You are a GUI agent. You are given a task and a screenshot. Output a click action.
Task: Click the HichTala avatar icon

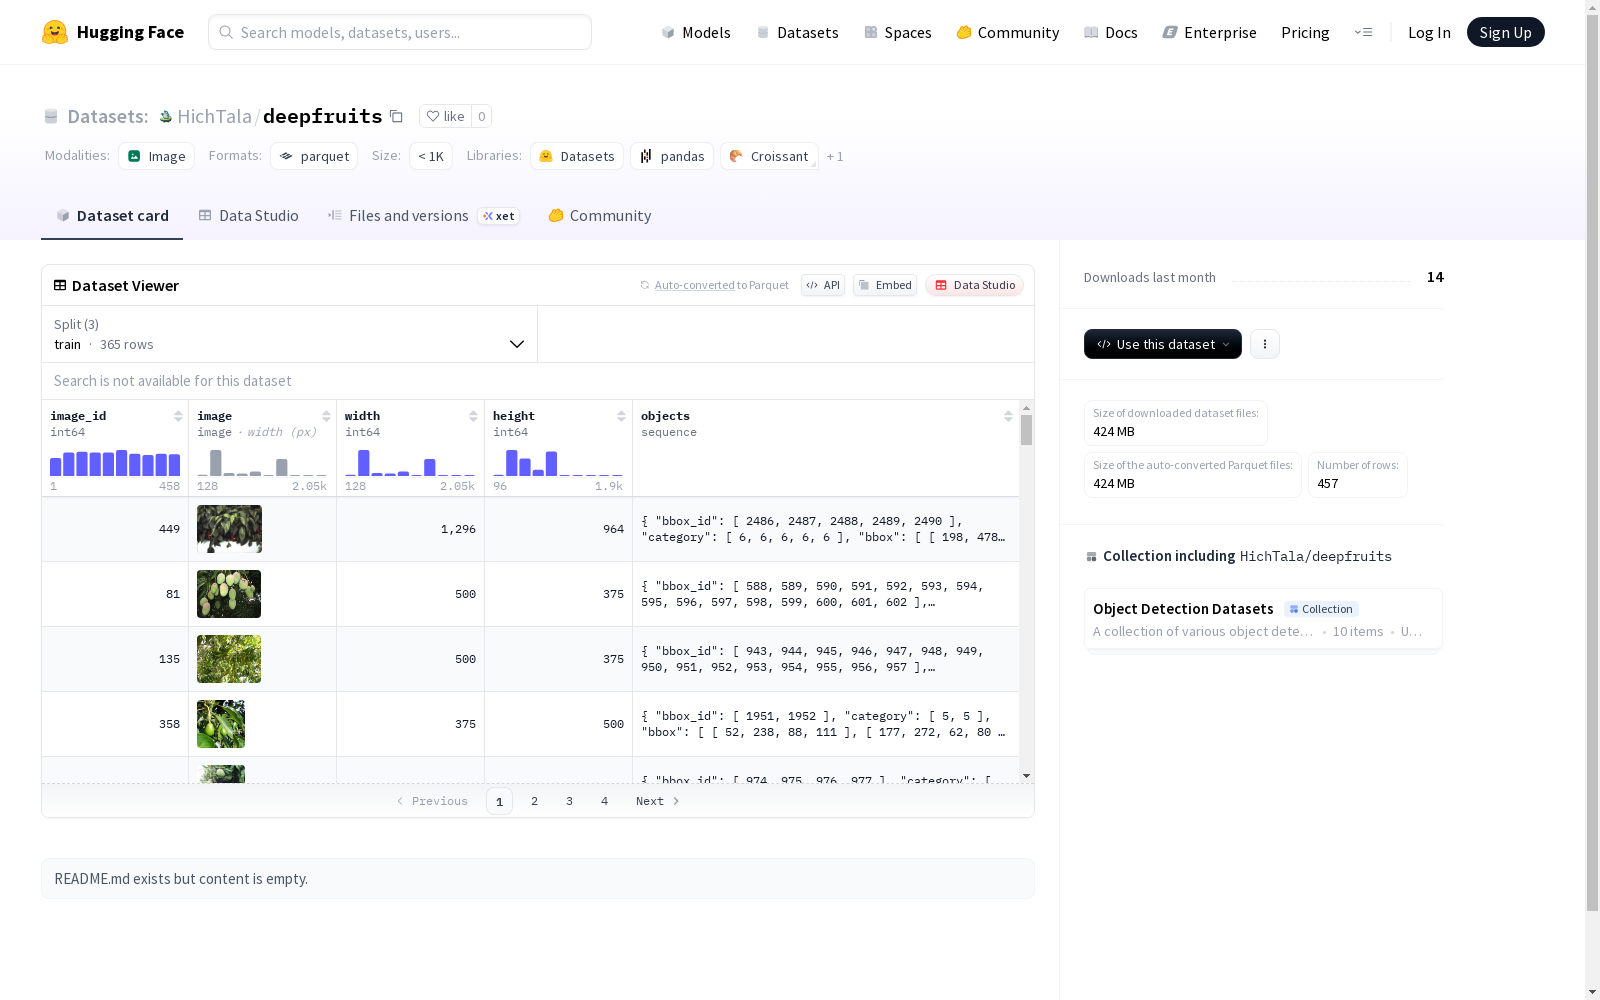pyautogui.click(x=166, y=117)
